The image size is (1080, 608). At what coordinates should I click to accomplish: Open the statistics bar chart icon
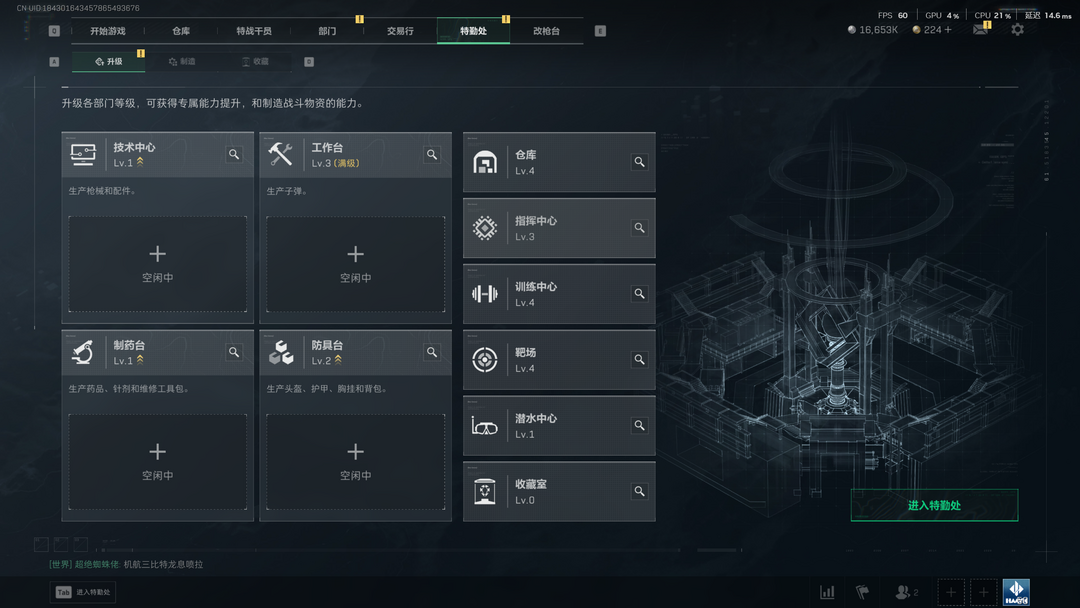(x=827, y=591)
